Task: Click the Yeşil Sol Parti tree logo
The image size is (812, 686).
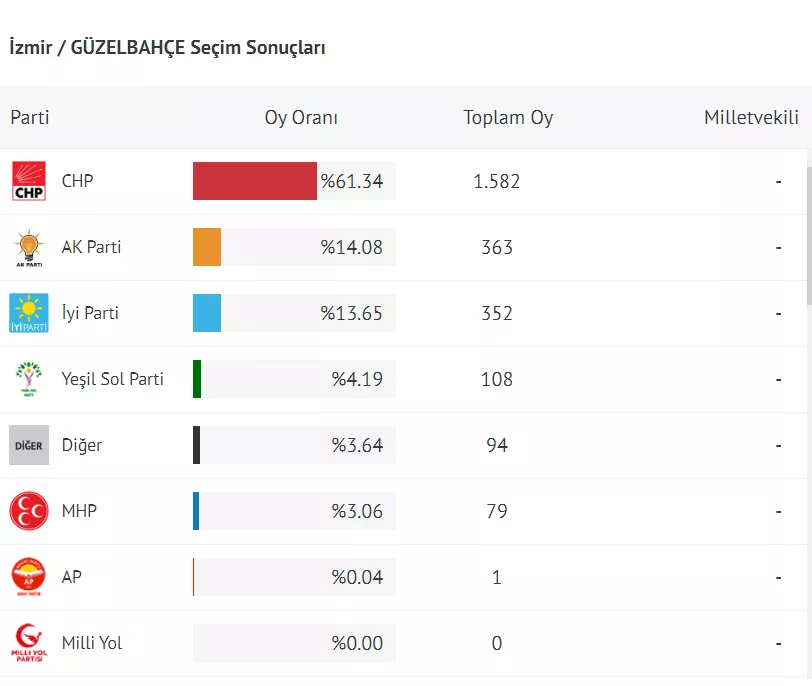Action: click(29, 379)
